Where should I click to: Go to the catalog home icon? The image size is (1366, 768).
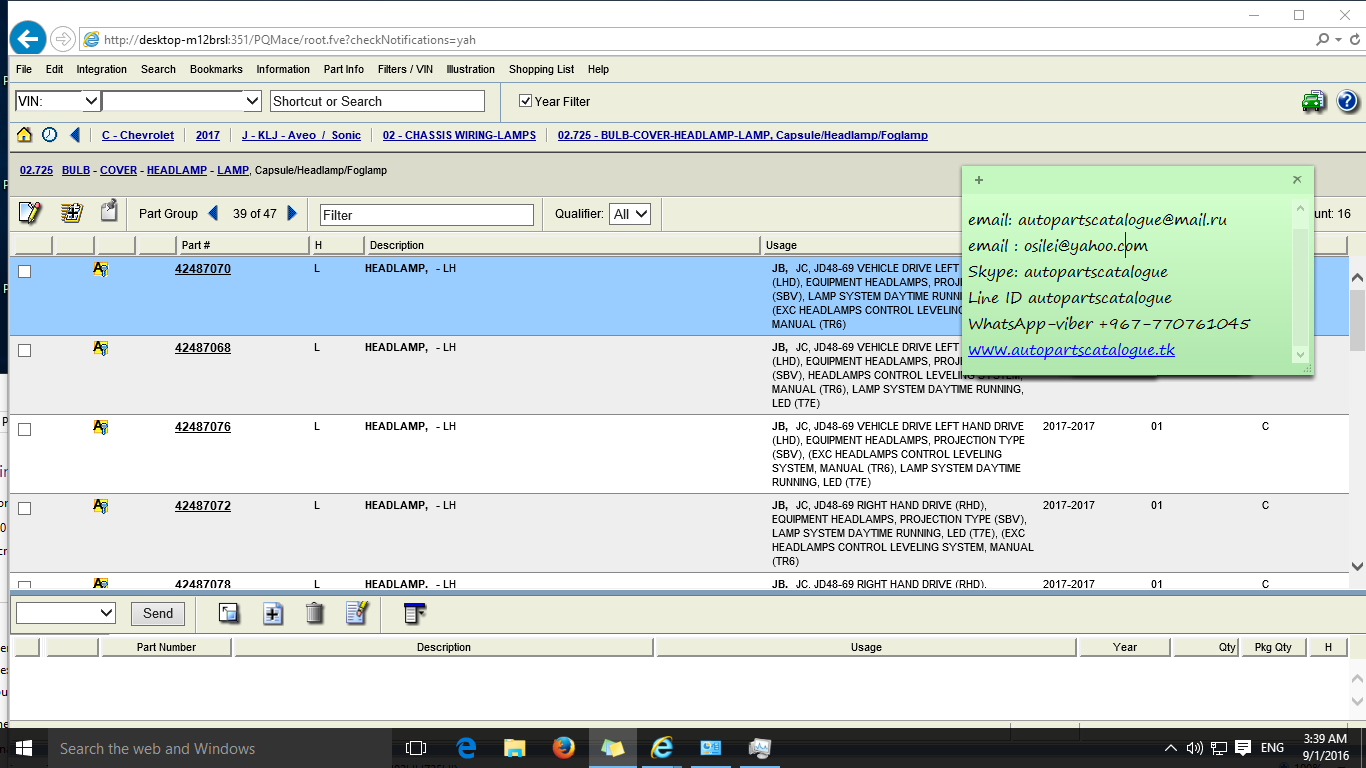[x=25, y=135]
